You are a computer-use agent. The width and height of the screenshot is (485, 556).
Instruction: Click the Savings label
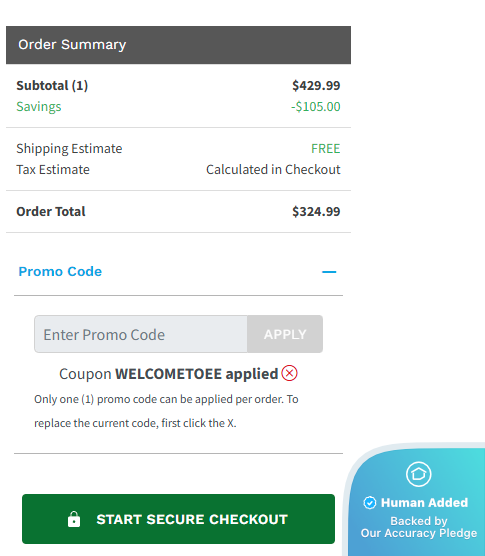click(x=39, y=107)
